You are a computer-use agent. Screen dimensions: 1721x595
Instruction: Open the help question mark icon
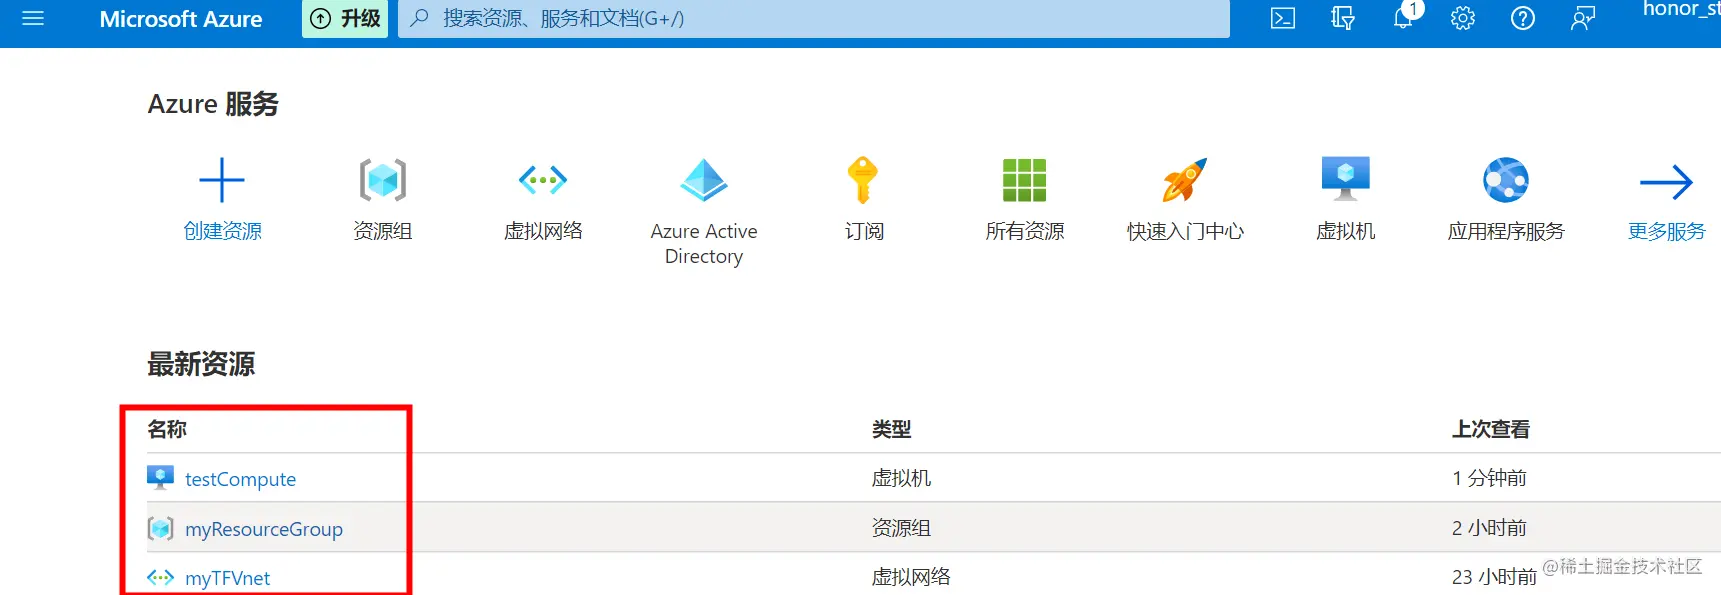point(1523,18)
